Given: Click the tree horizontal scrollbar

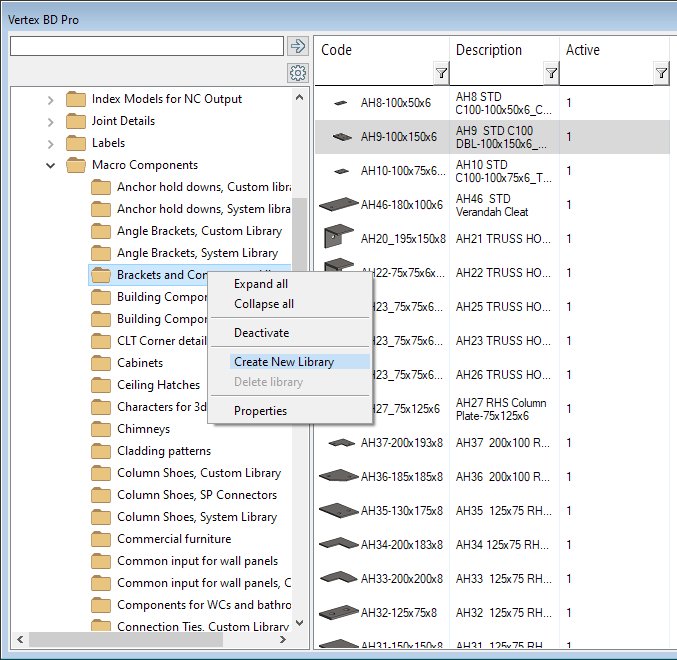Looking at the screenshot, I should (150, 639).
